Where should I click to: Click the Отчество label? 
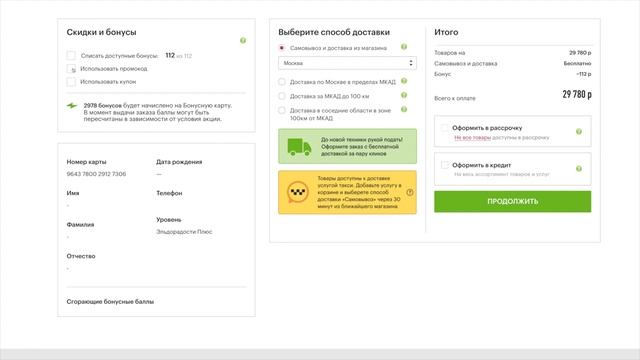point(81,256)
